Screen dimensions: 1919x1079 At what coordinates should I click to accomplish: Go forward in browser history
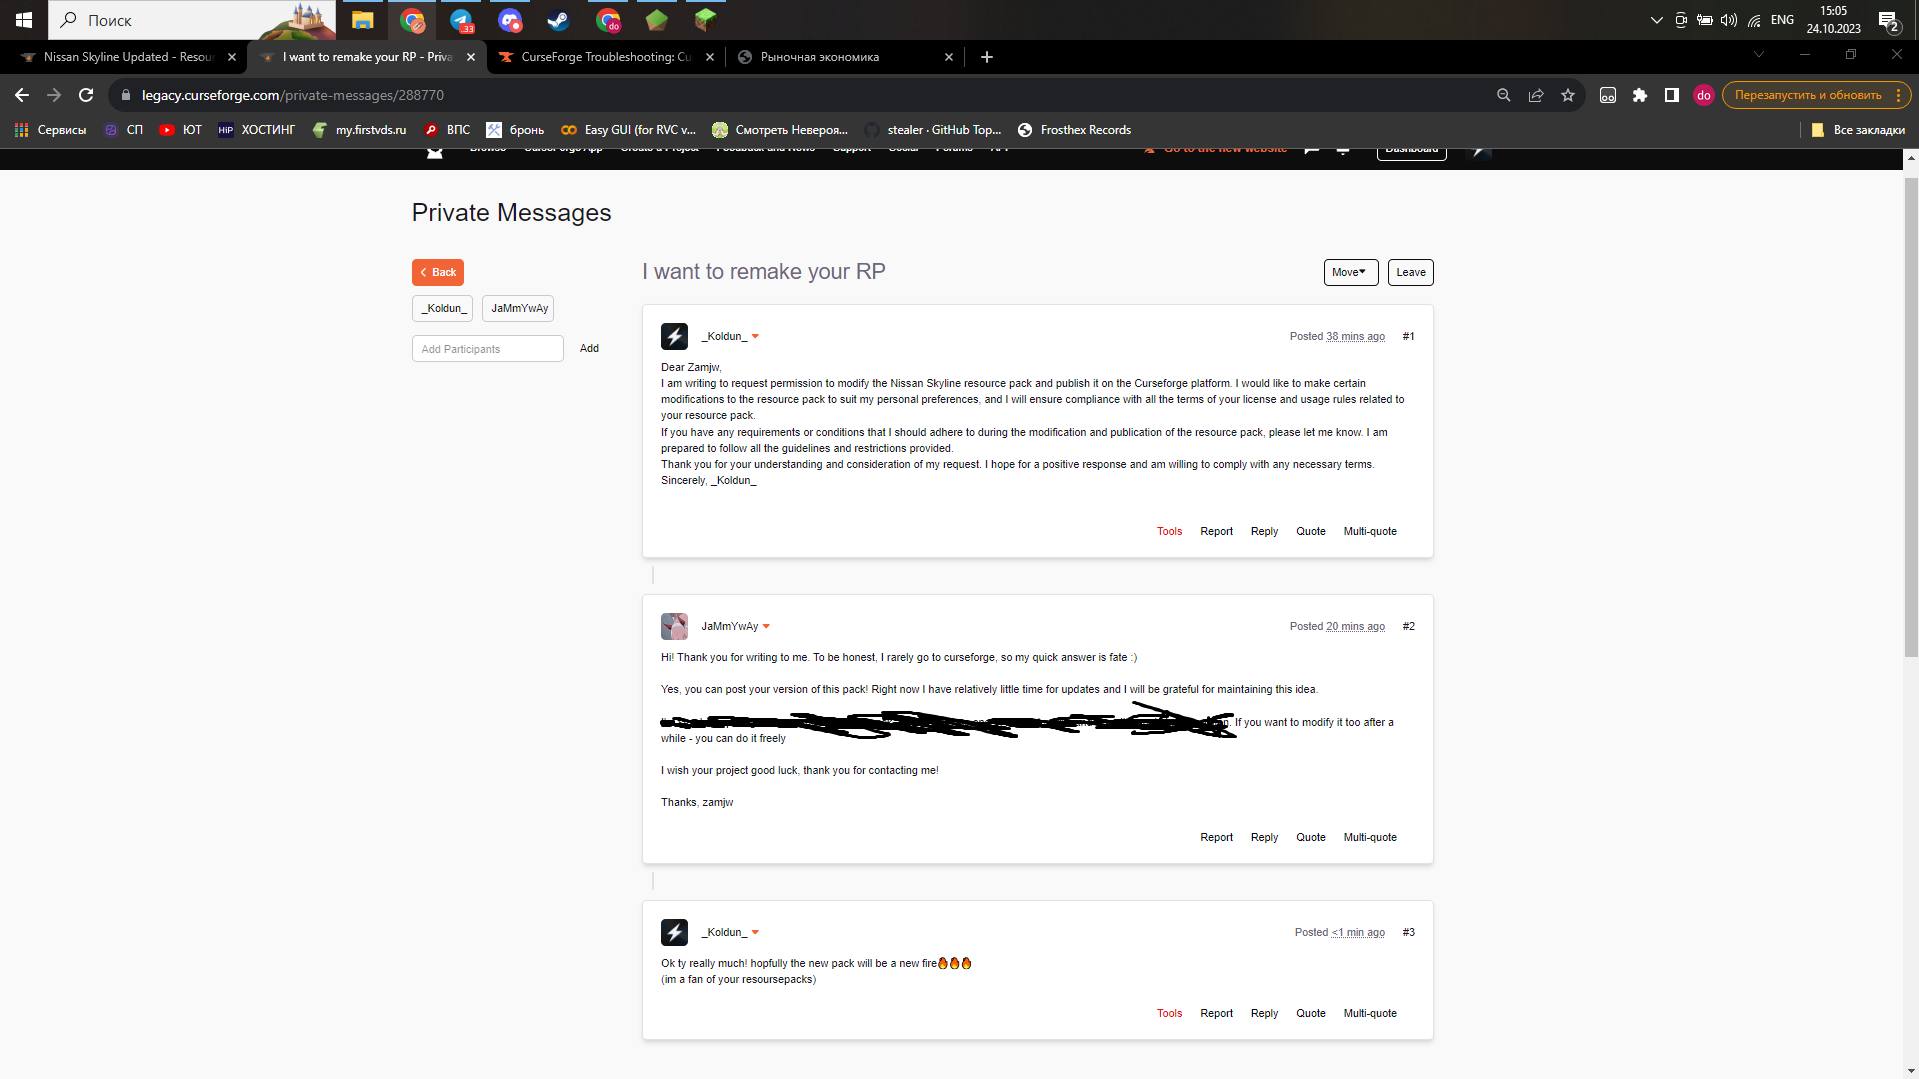click(54, 95)
